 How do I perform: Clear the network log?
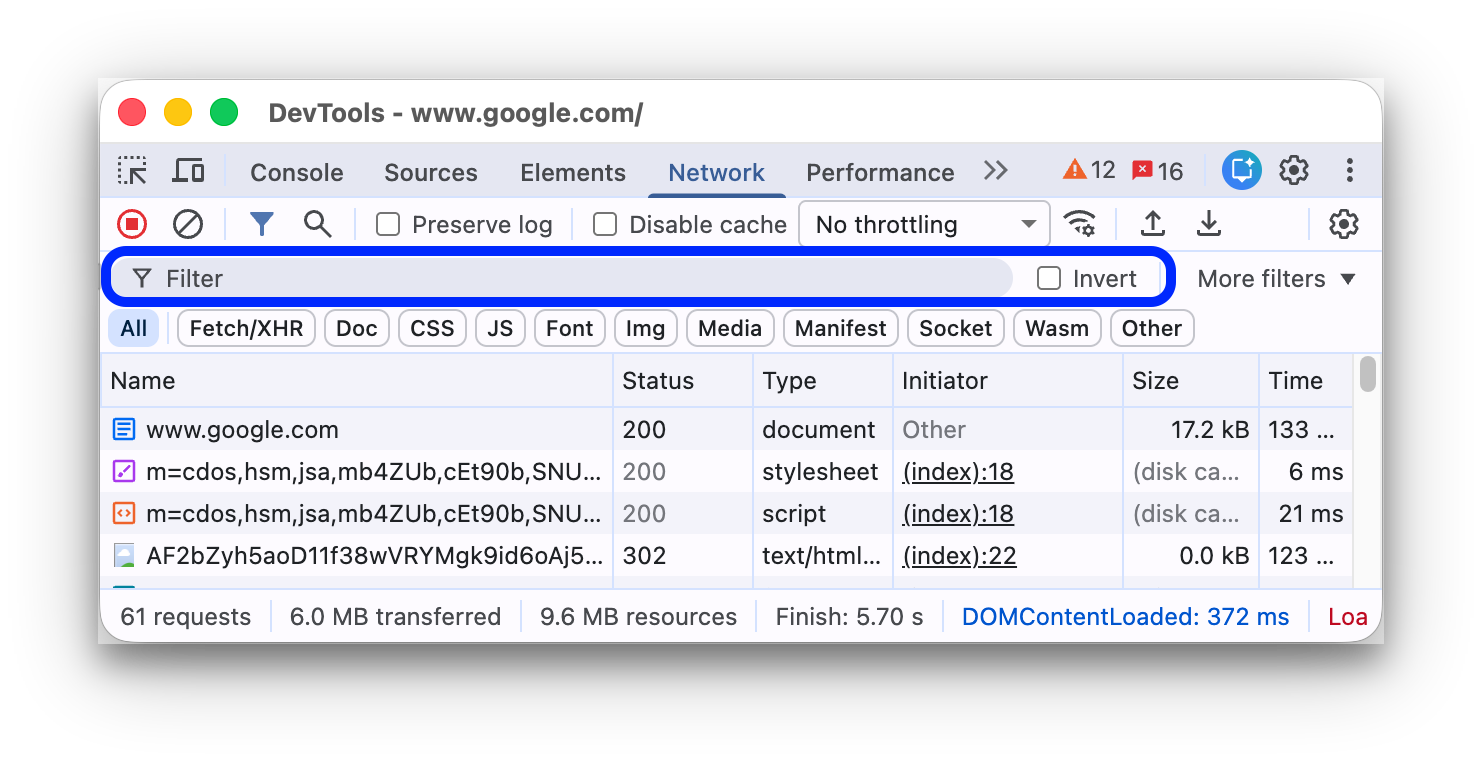click(188, 224)
